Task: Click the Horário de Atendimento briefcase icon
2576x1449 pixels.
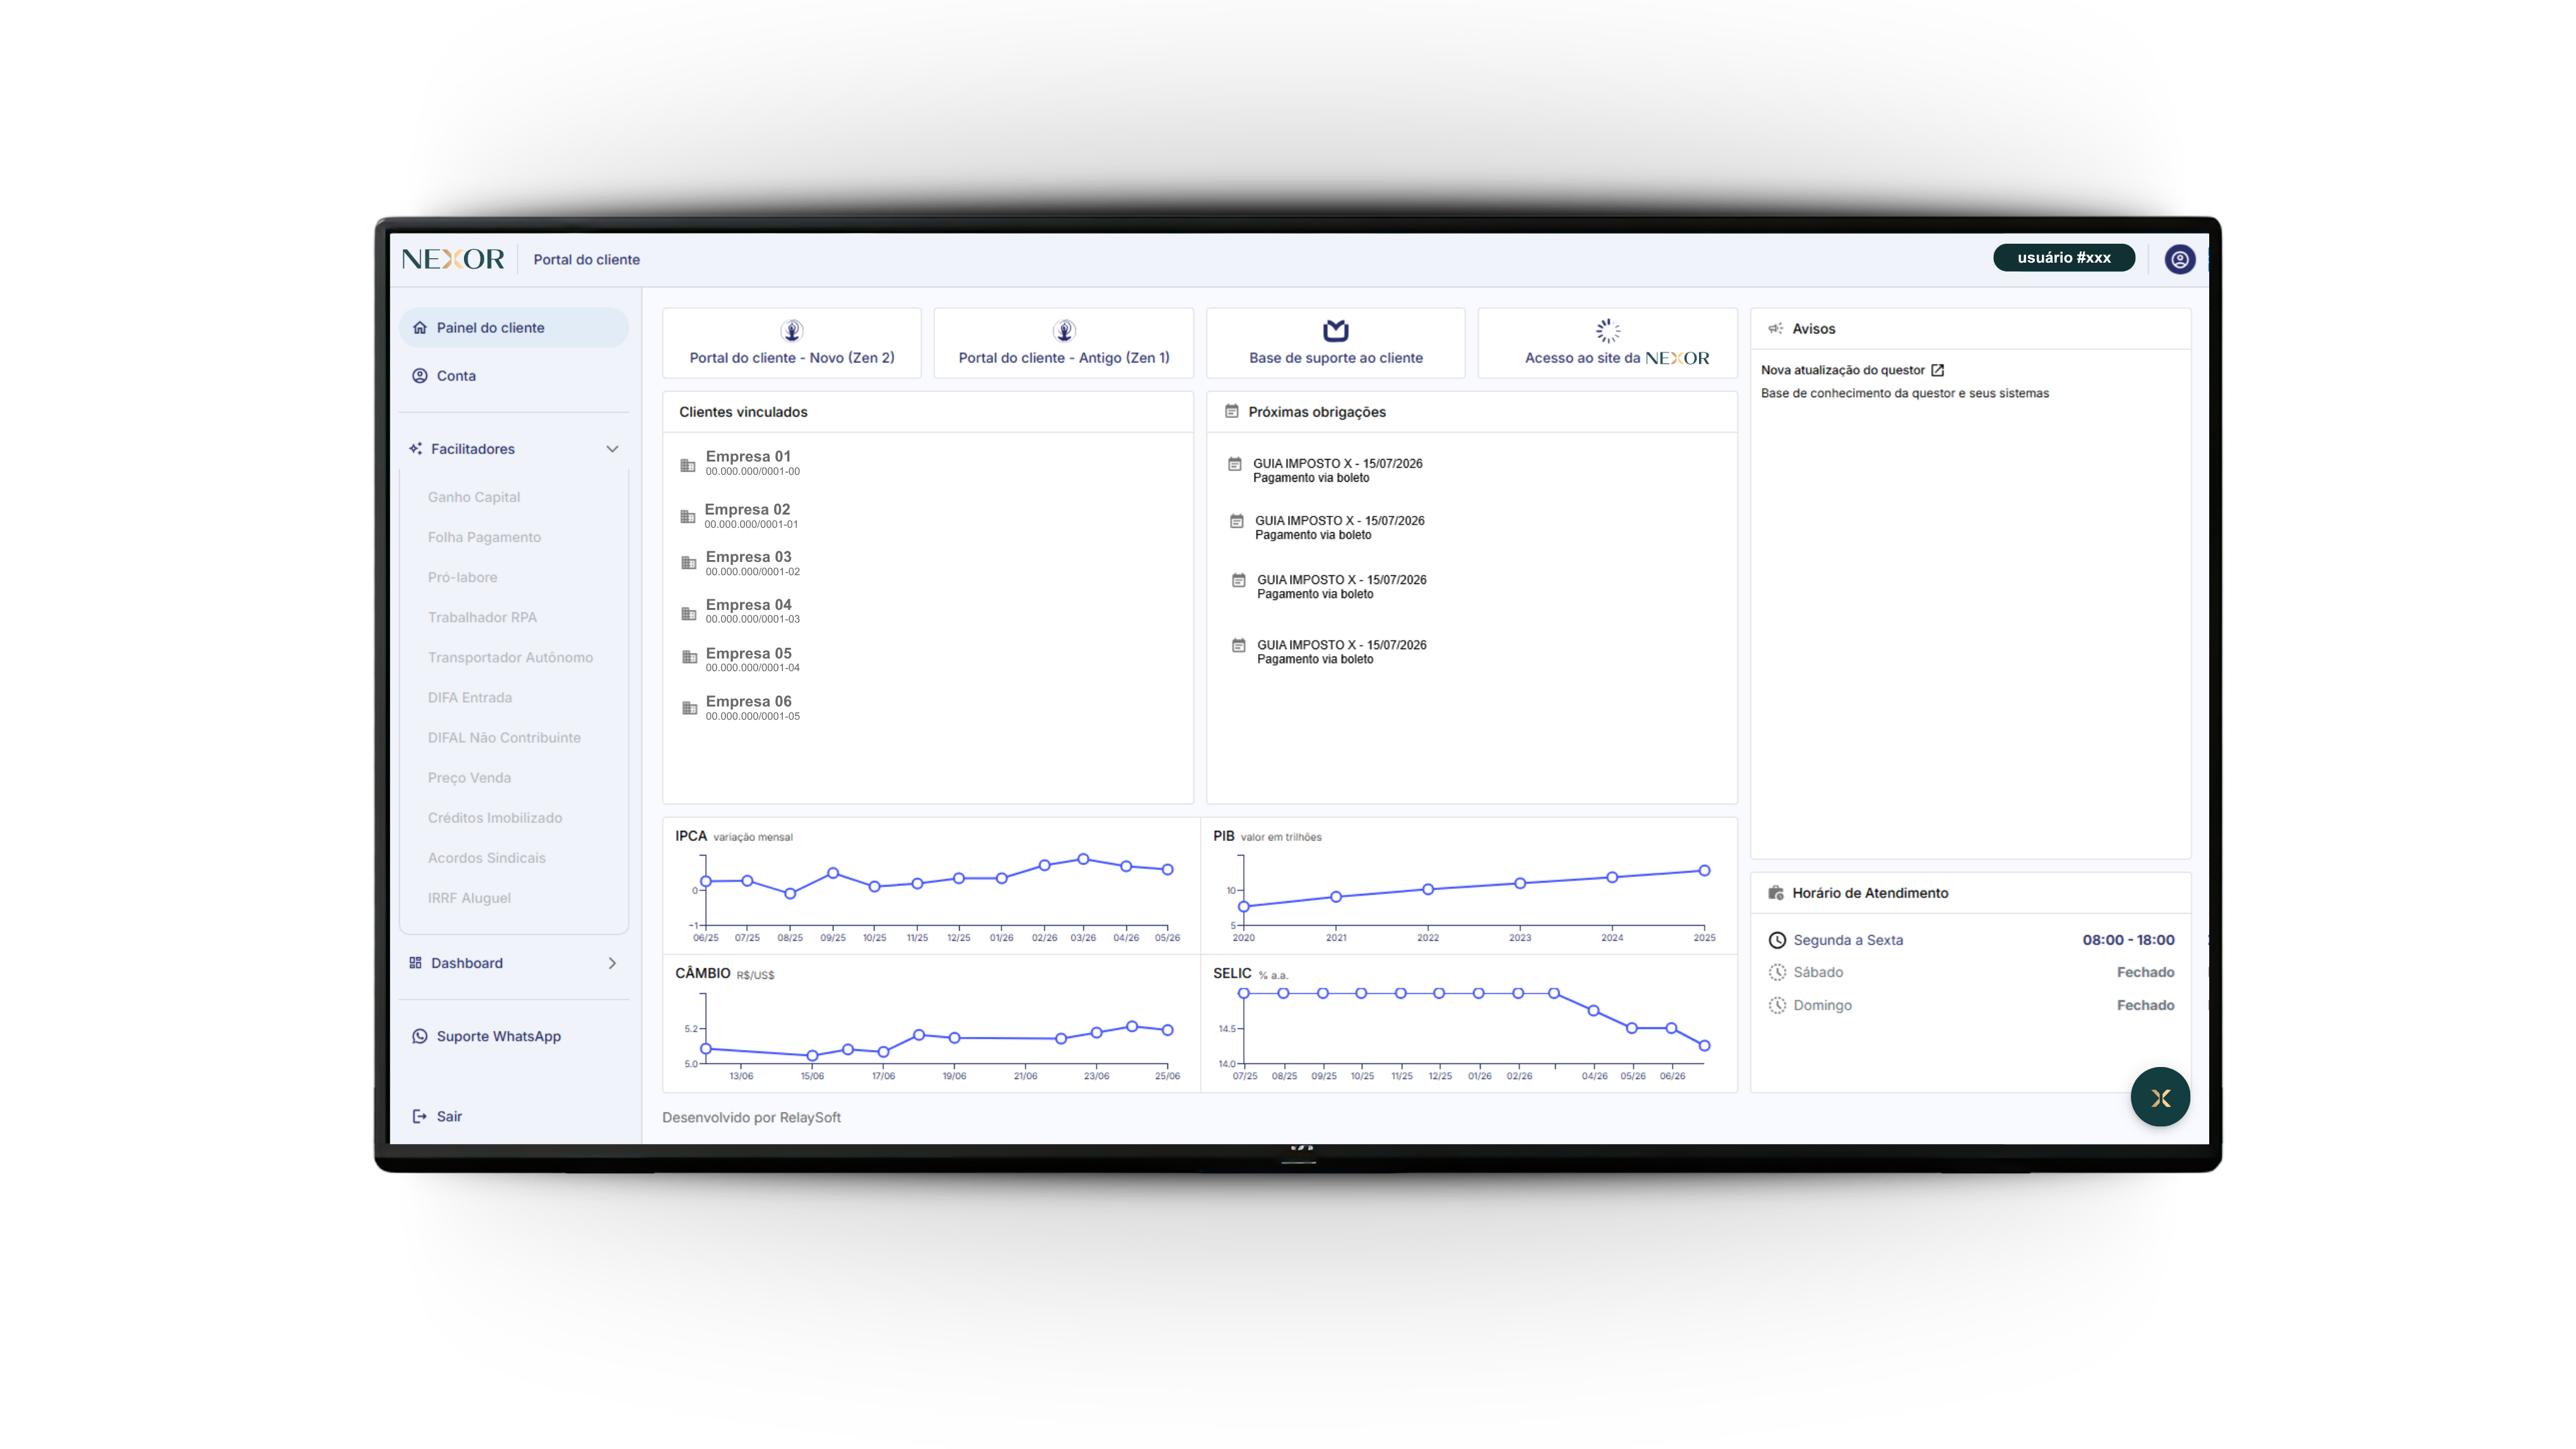Action: click(1776, 893)
